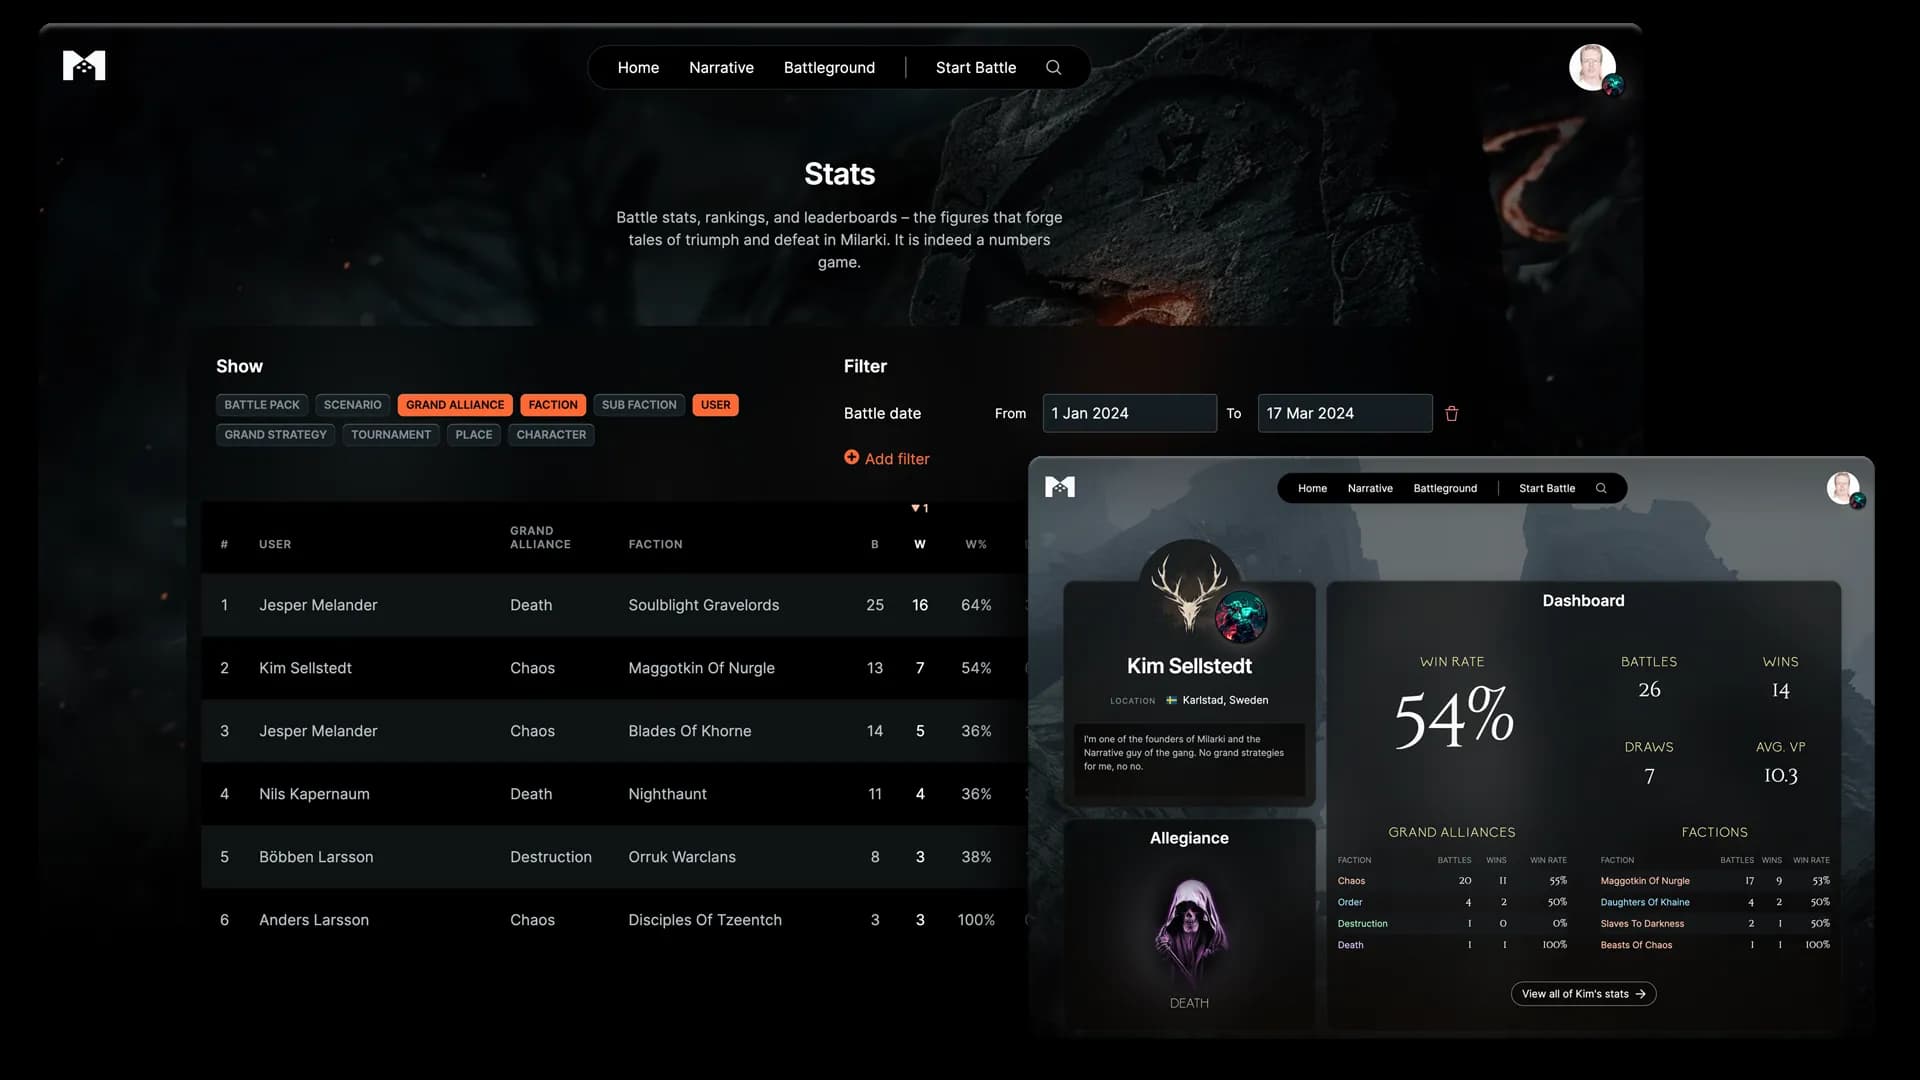Click the Milarki logo on Kim's dashboard view
Image resolution: width=1920 pixels, height=1080 pixels.
1060,487
